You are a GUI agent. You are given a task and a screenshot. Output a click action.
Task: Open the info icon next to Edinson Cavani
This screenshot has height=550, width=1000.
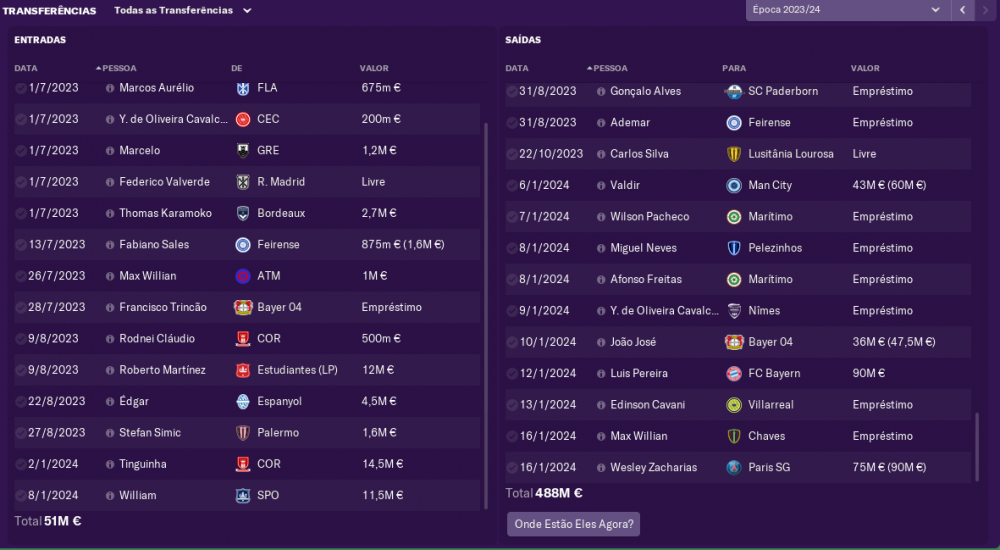pos(601,405)
